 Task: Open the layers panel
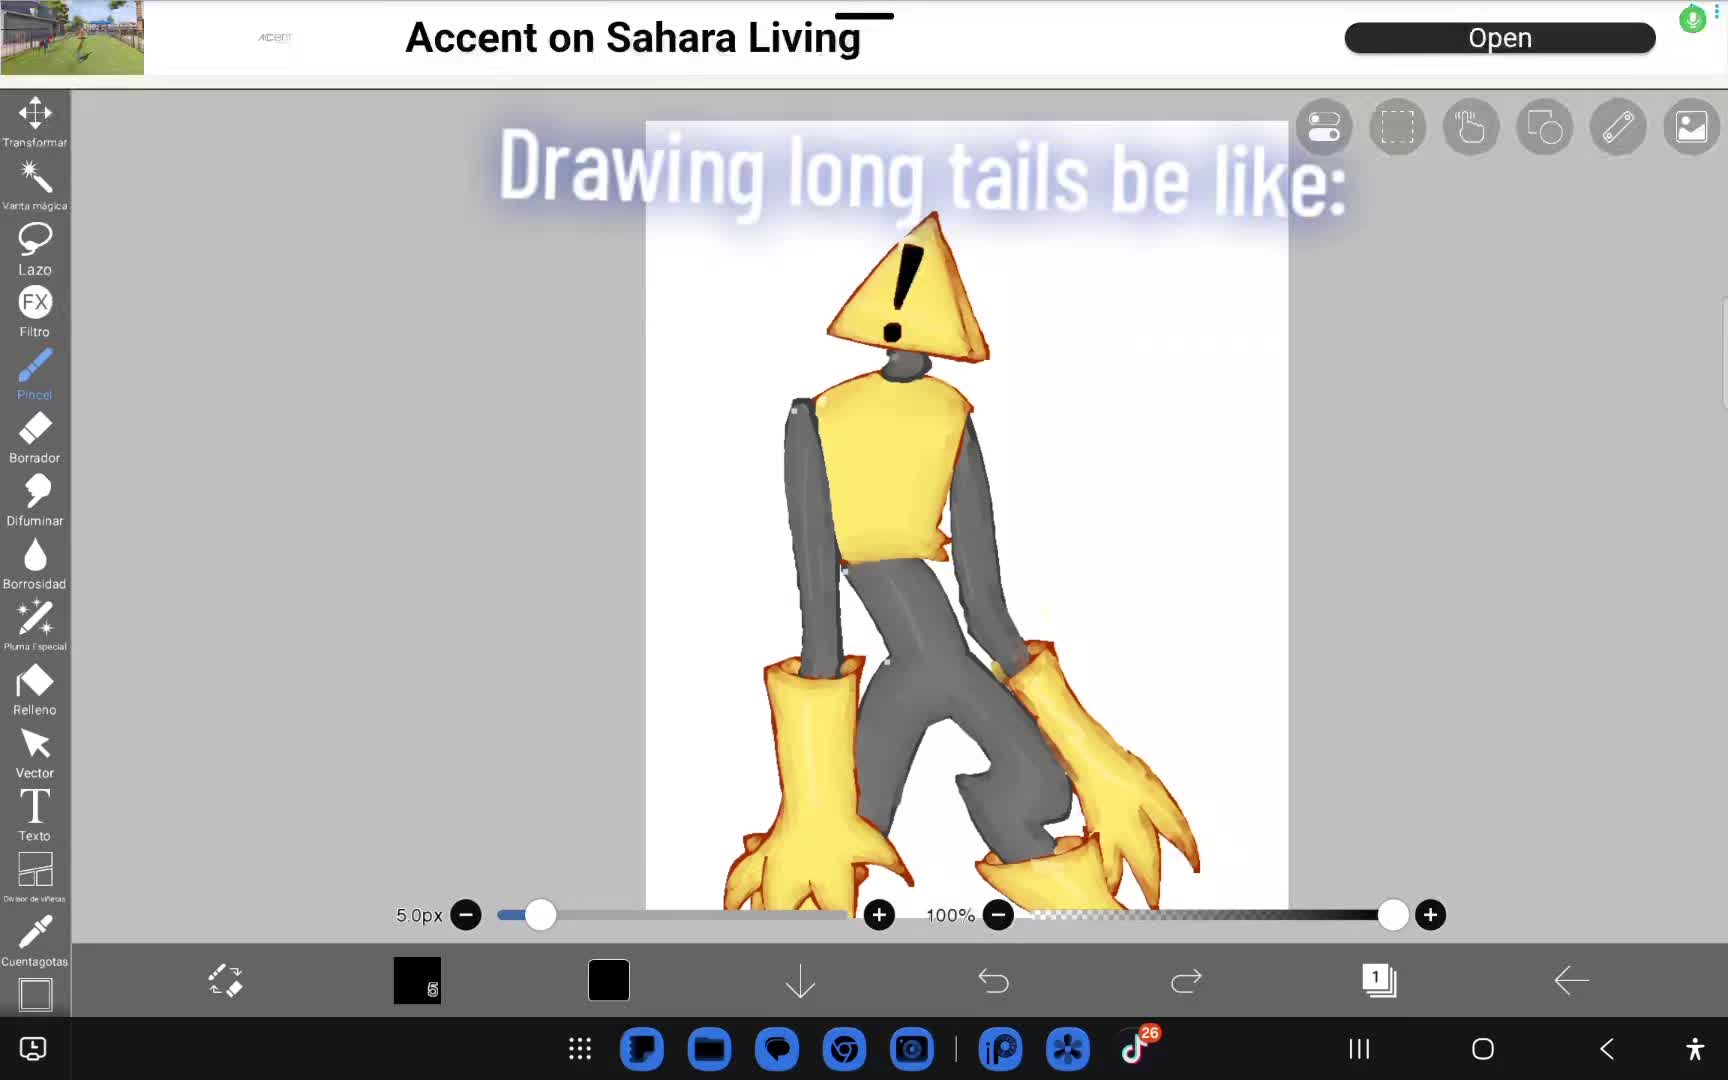tap(1379, 980)
